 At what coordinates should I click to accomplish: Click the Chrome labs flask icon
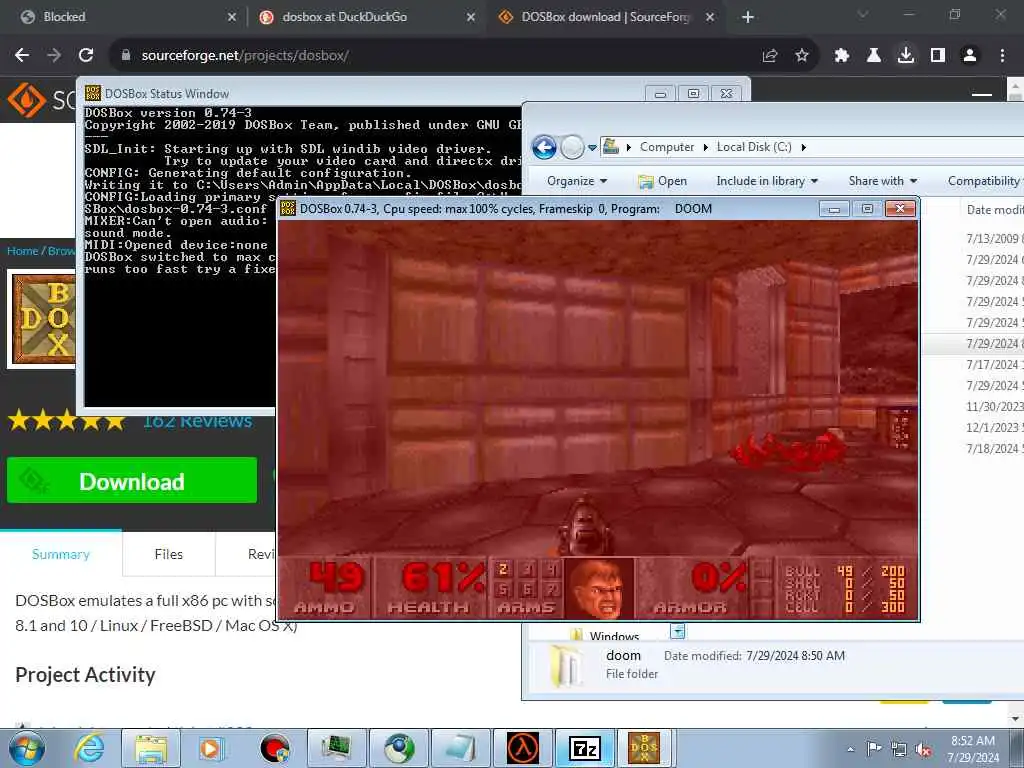874,56
